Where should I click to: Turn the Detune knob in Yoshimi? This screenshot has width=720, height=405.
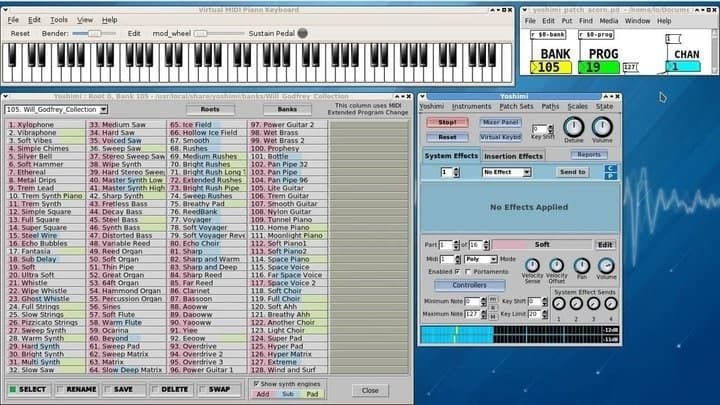tap(574, 126)
